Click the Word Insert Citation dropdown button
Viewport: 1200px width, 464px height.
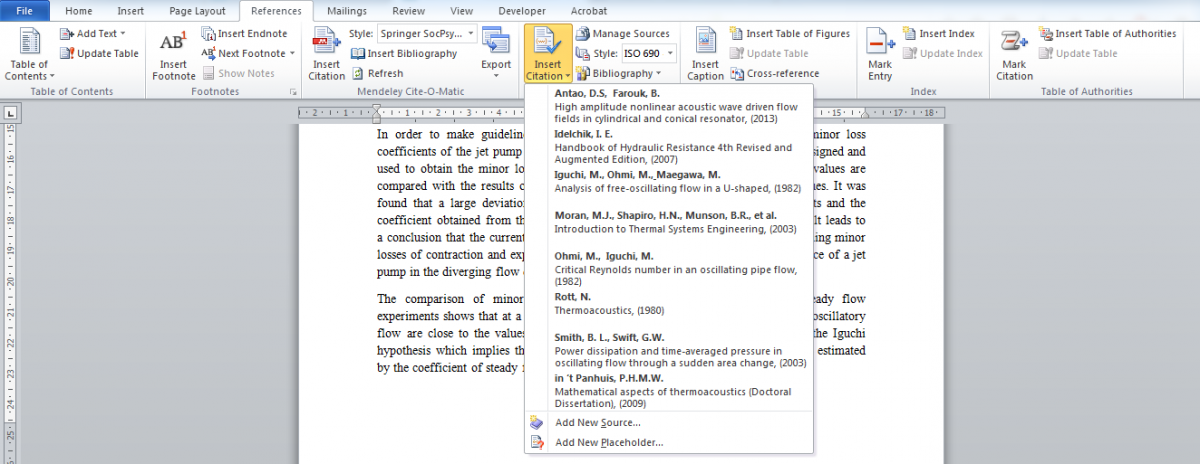tap(548, 54)
